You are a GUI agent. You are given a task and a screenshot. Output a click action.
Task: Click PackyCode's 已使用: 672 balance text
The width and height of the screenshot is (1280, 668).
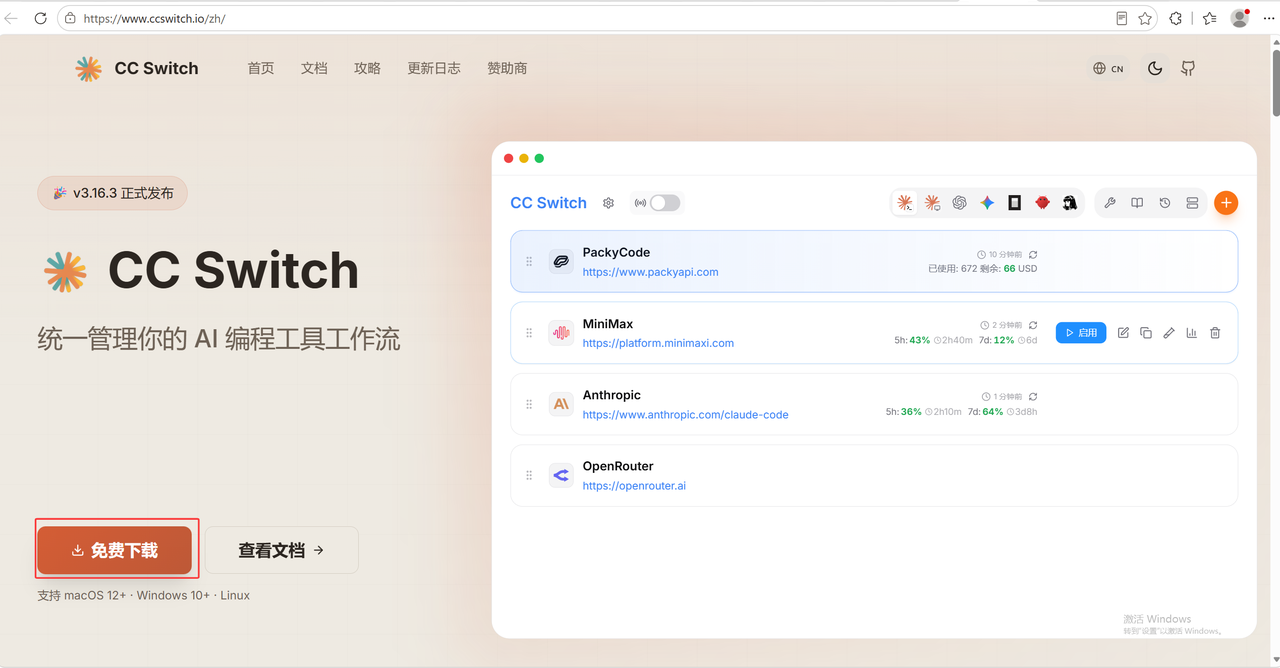[952, 269]
